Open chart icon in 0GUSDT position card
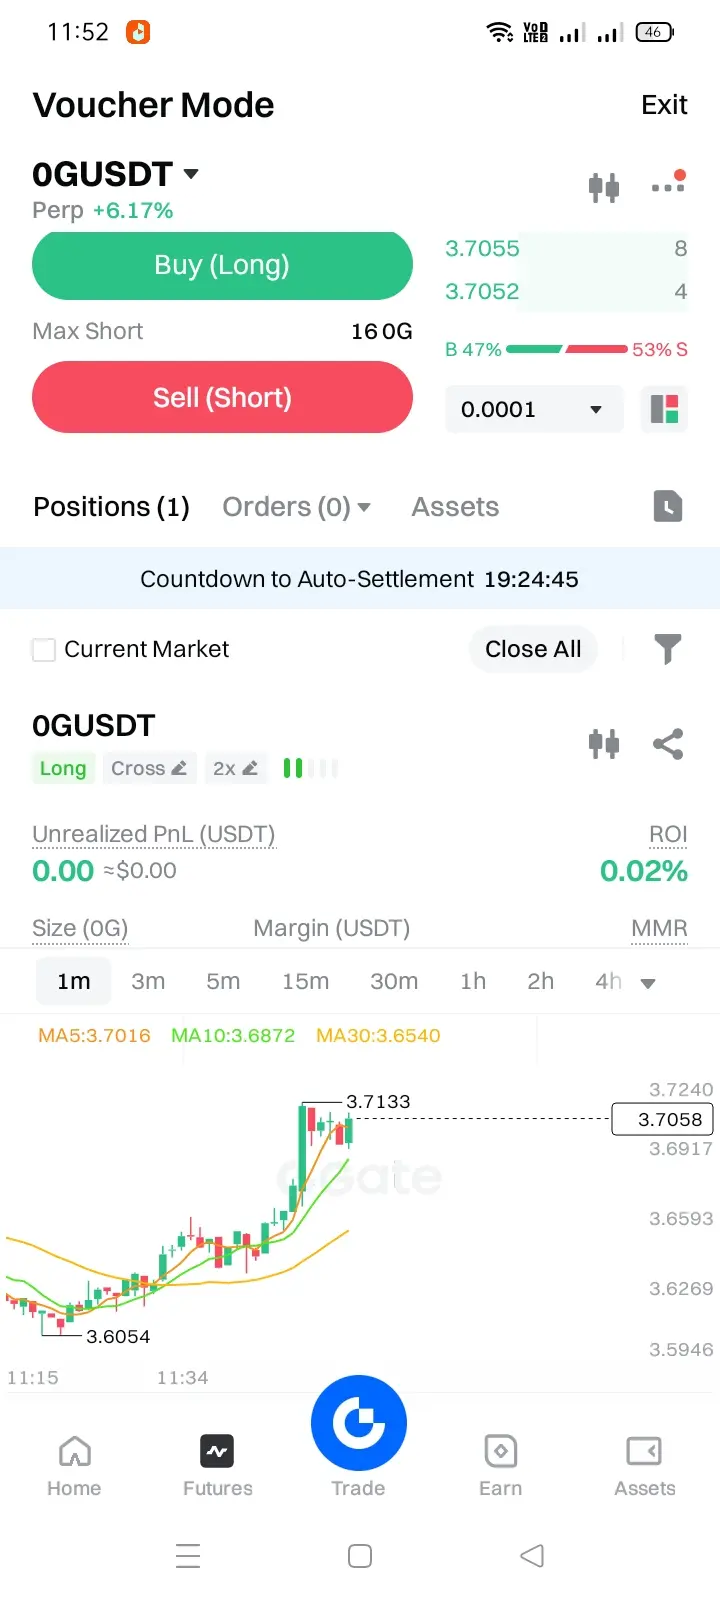The width and height of the screenshot is (720, 1600). pos(604,744)
